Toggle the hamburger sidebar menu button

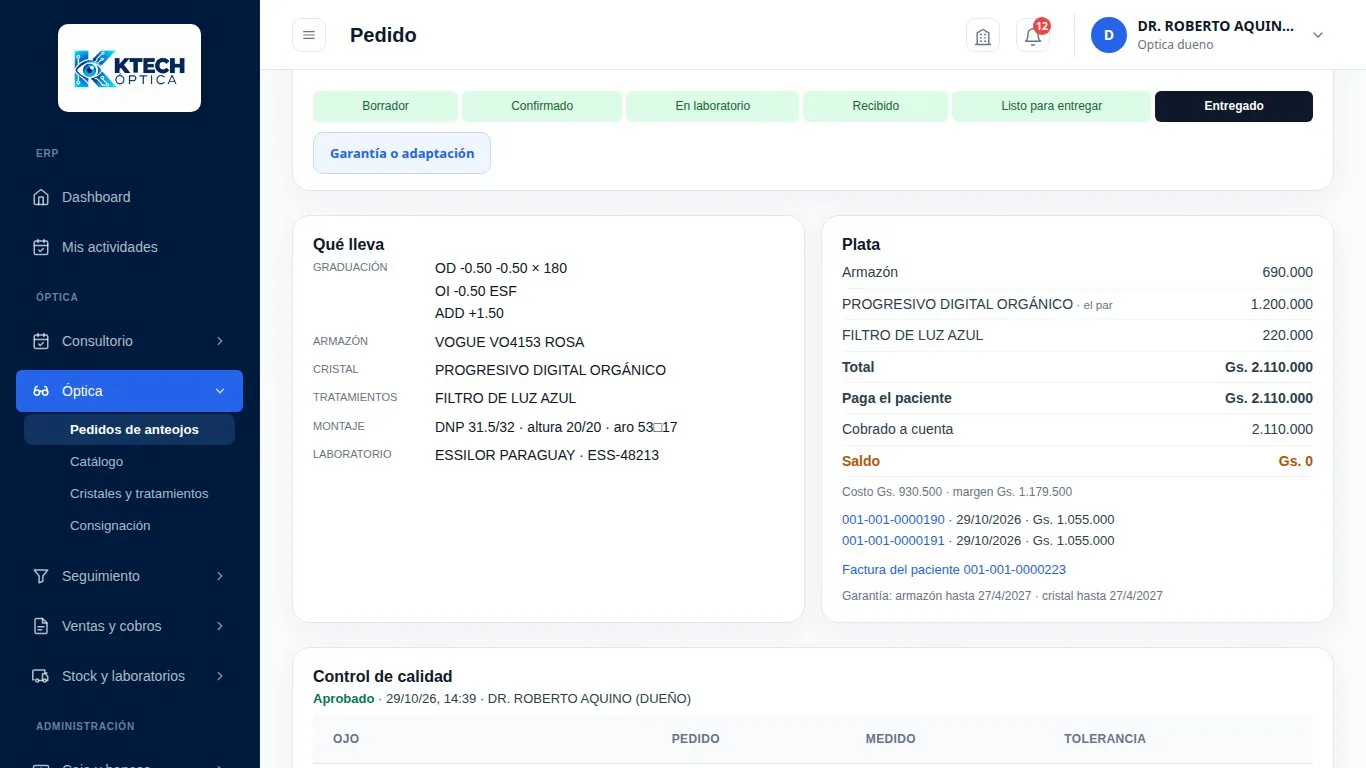tap(309, 35)
